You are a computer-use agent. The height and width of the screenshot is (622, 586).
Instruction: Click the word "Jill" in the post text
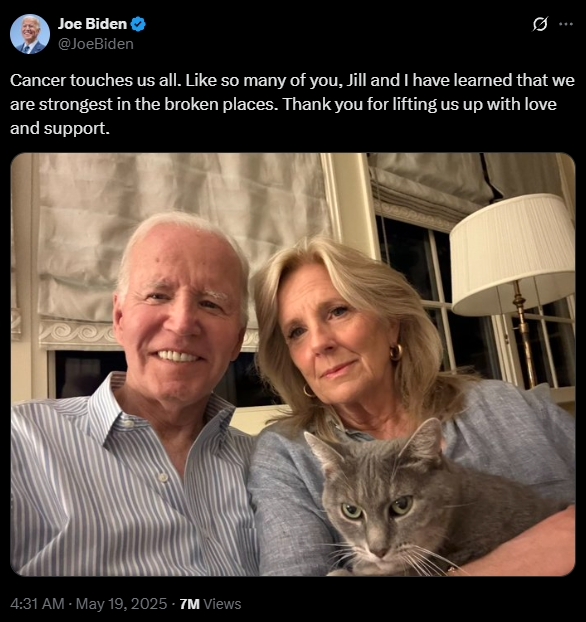coord(357,80)
